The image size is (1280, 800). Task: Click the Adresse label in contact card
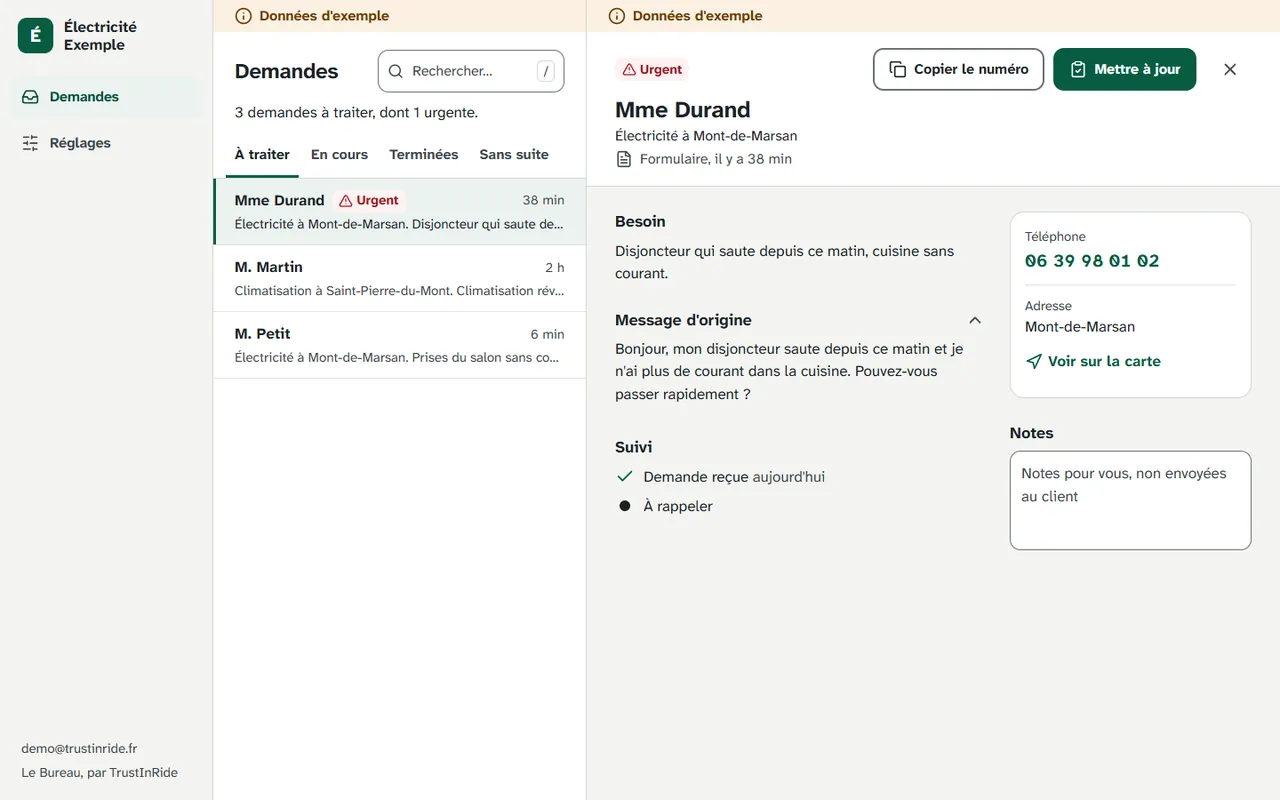point(1048,306)
